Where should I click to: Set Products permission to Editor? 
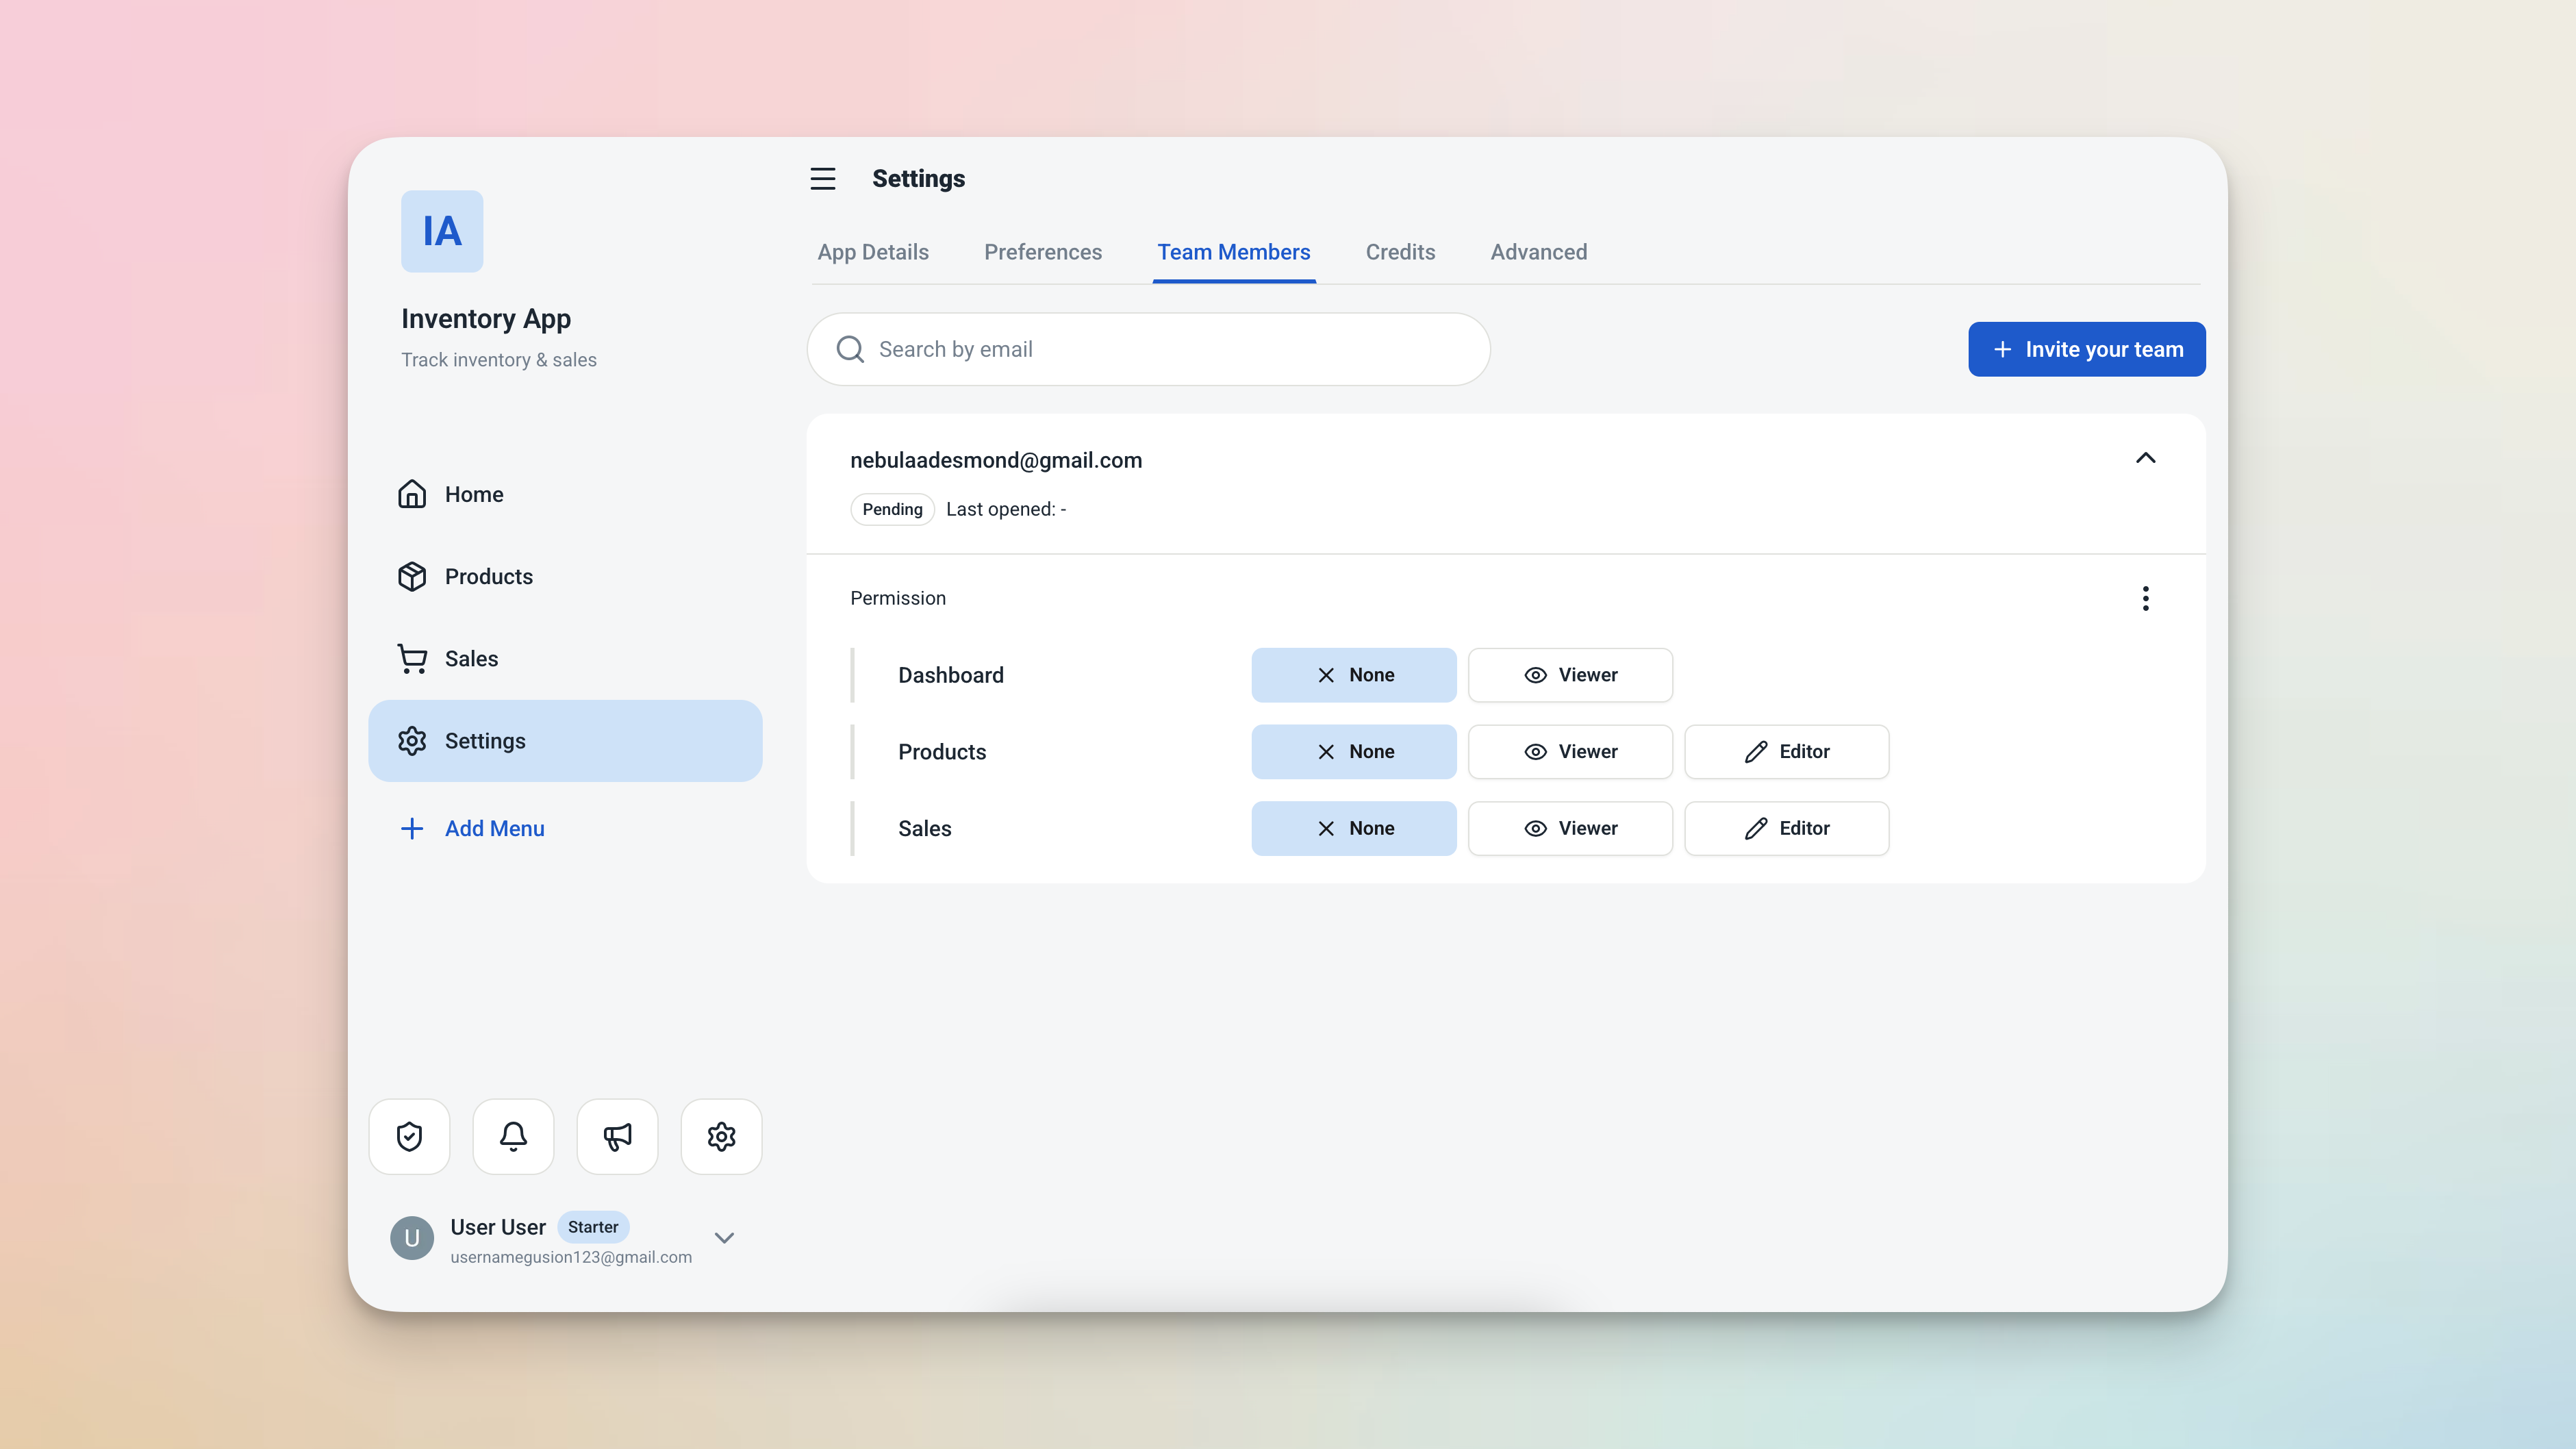click(x=1787, y=752)
